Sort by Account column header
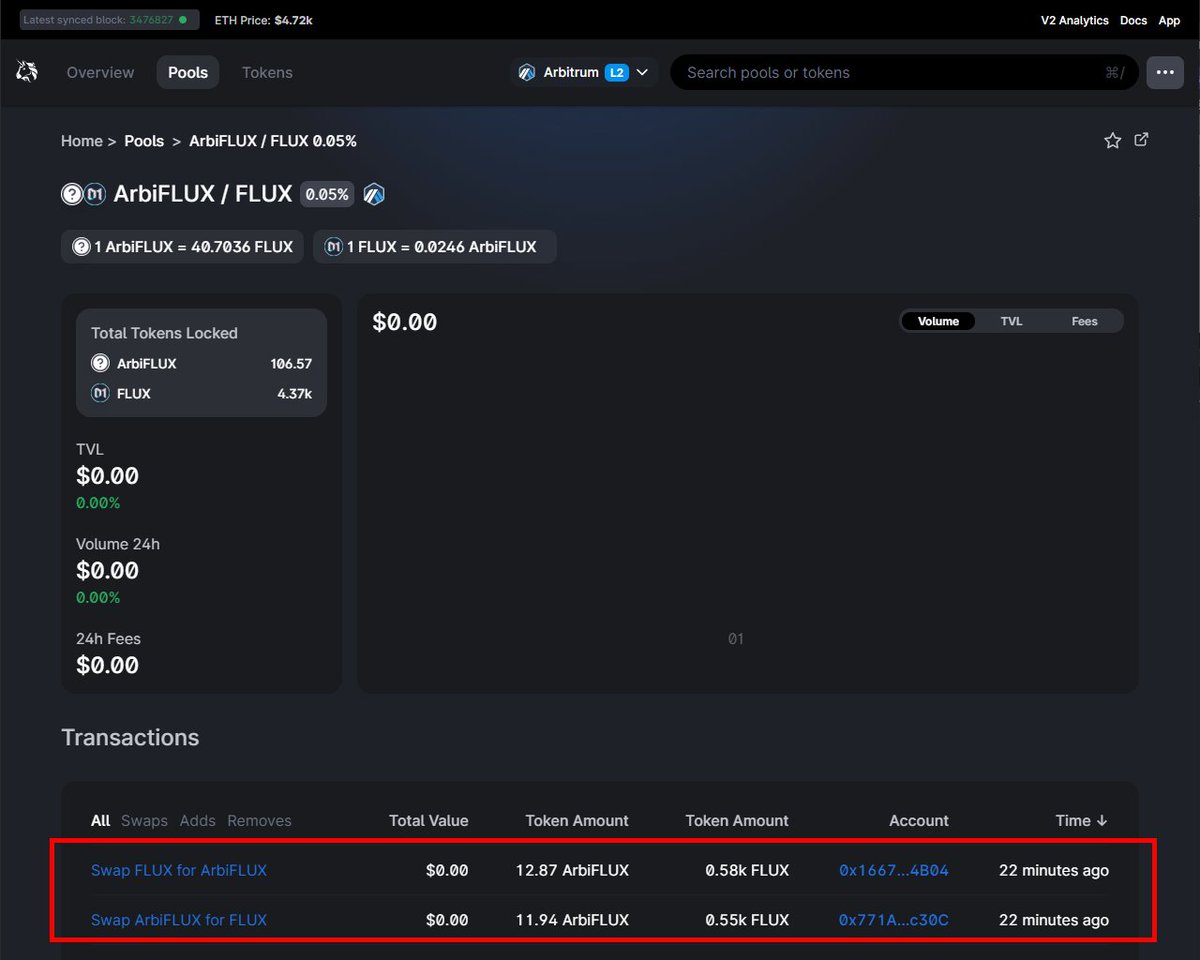This screenshot has width=1200, height=960. coord(918,820)
